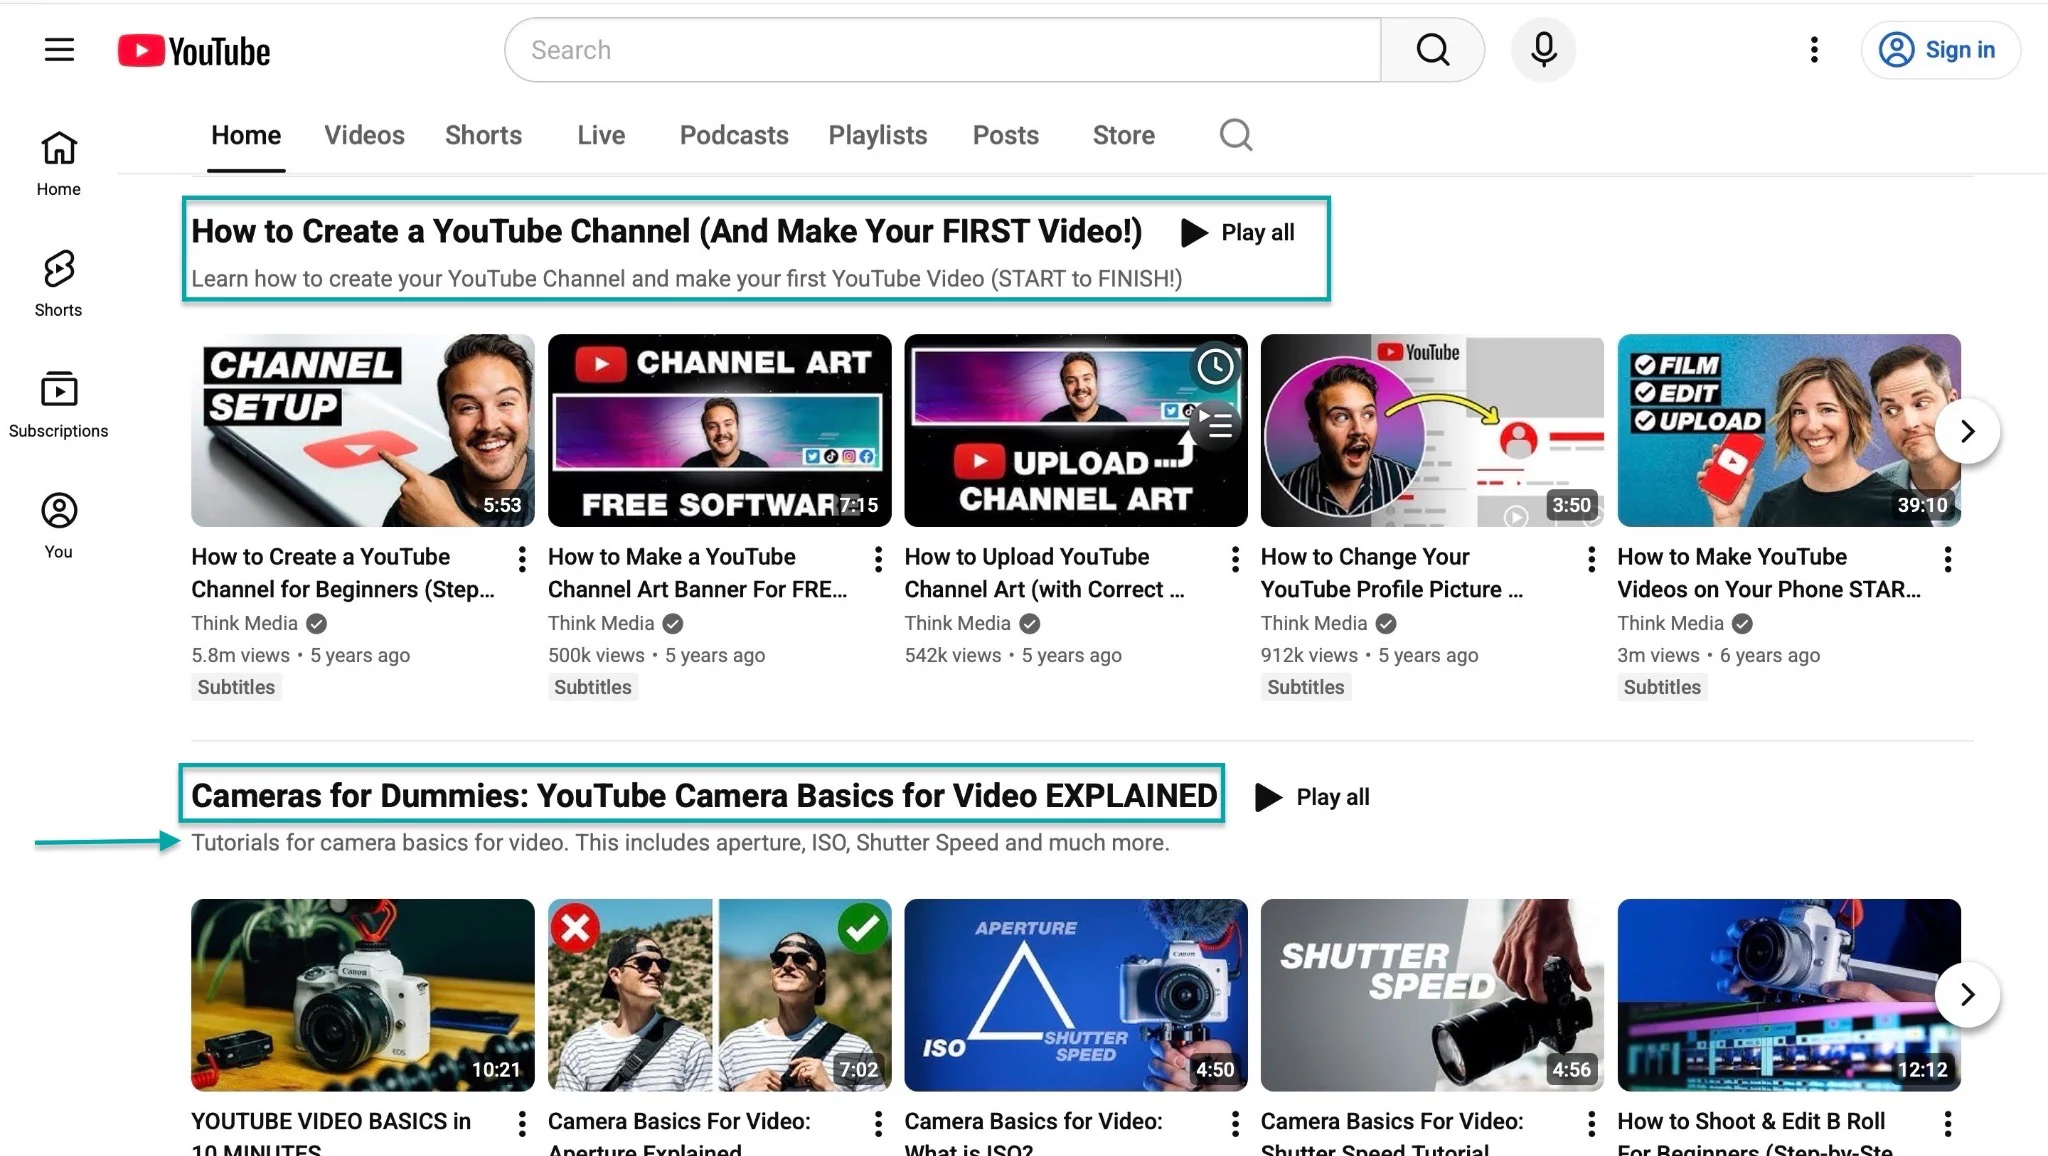Open the Store tab
Viewport: 2048px width, 1156px height.
[1124, 135]
